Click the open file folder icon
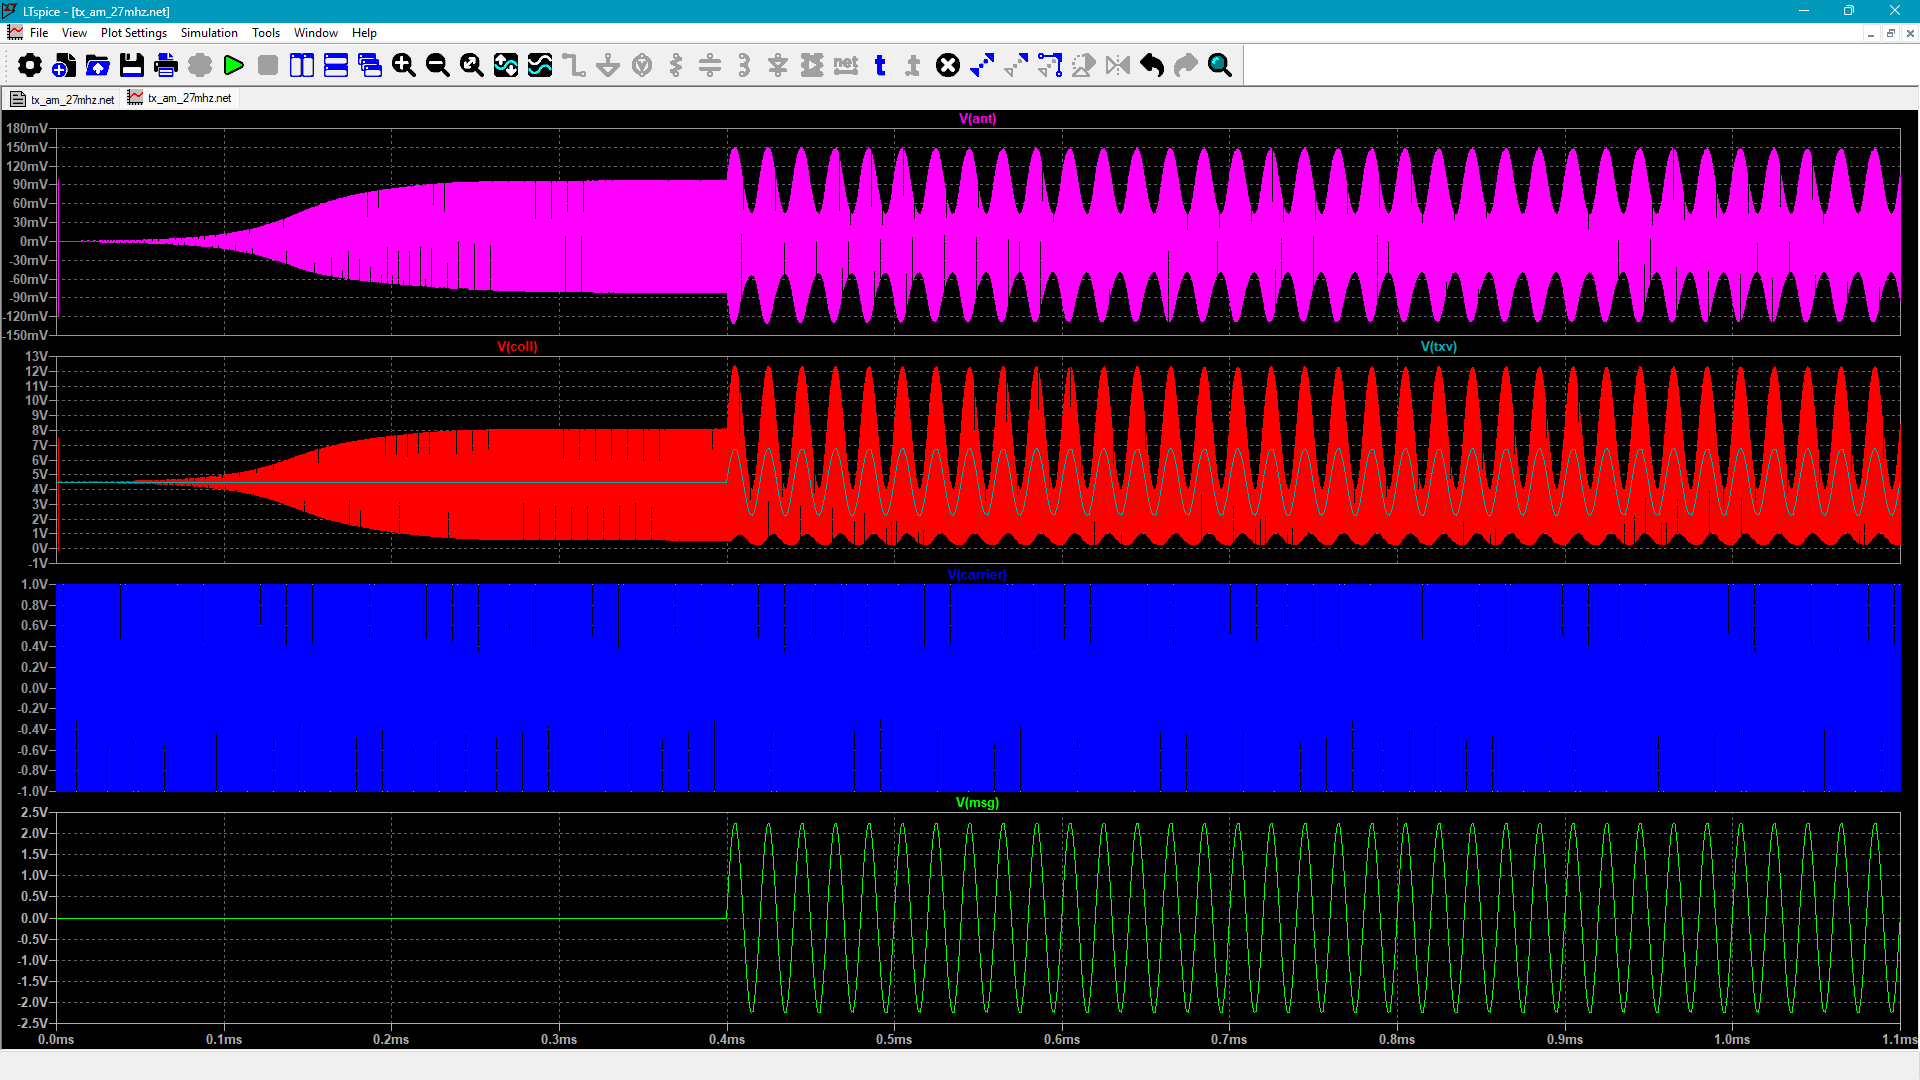Image resolution: width=1920 pixels, height=1080 pixels. pyautogui.click(x=97, y=66)
